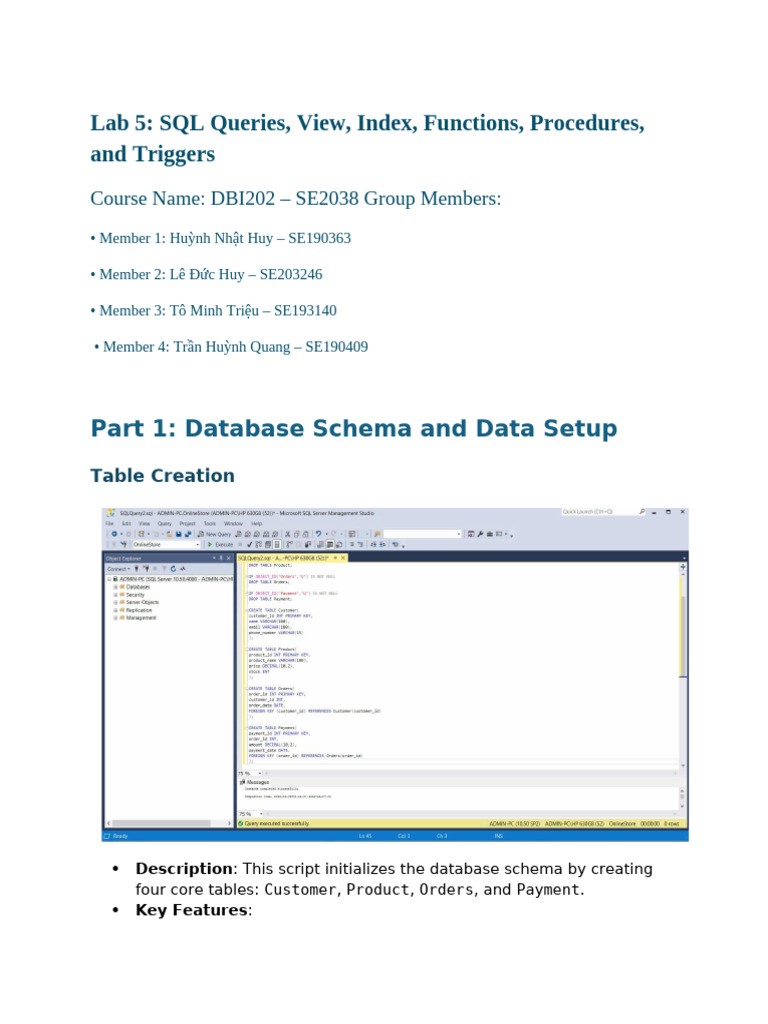Select the Management tree item label
Image resolution: width=768 pixels, height=1024 pixels.
coord(141,618)
